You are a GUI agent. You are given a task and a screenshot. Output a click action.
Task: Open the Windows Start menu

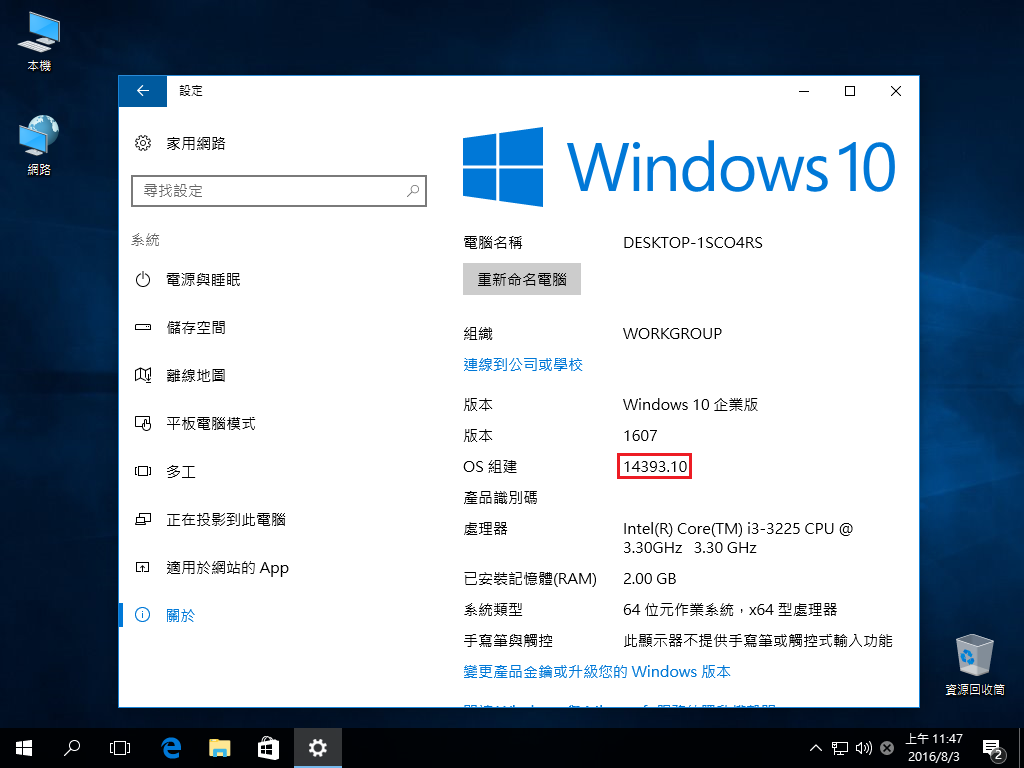click(24, 748)
